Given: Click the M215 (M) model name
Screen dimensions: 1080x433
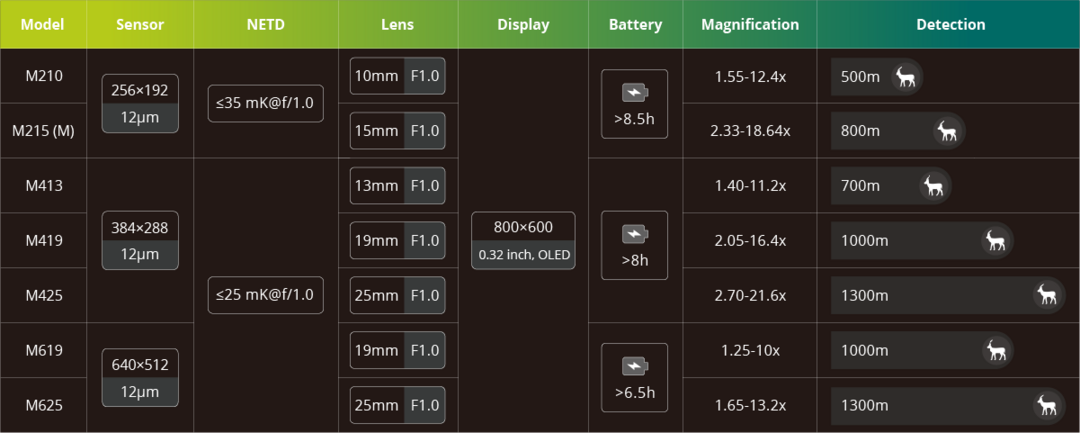Looking at the screenshot, I should (x=43, y=131).
